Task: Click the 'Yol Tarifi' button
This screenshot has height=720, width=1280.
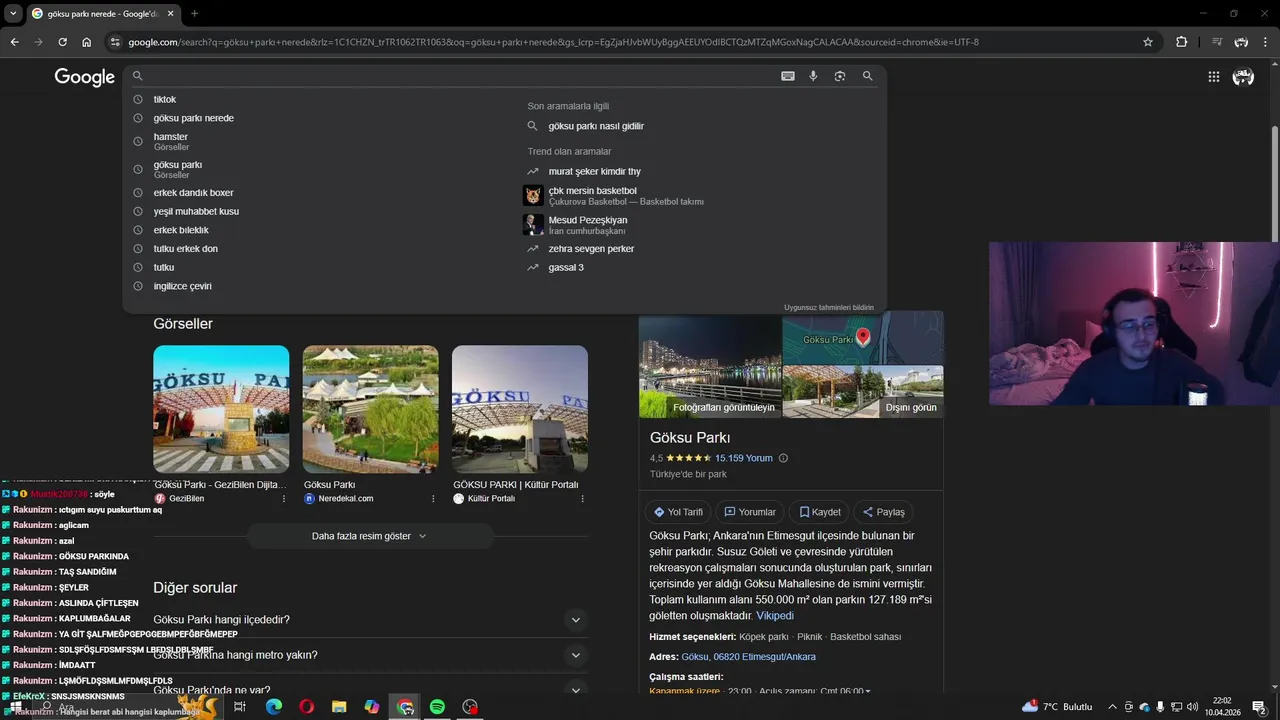Action: pos(679,512)
